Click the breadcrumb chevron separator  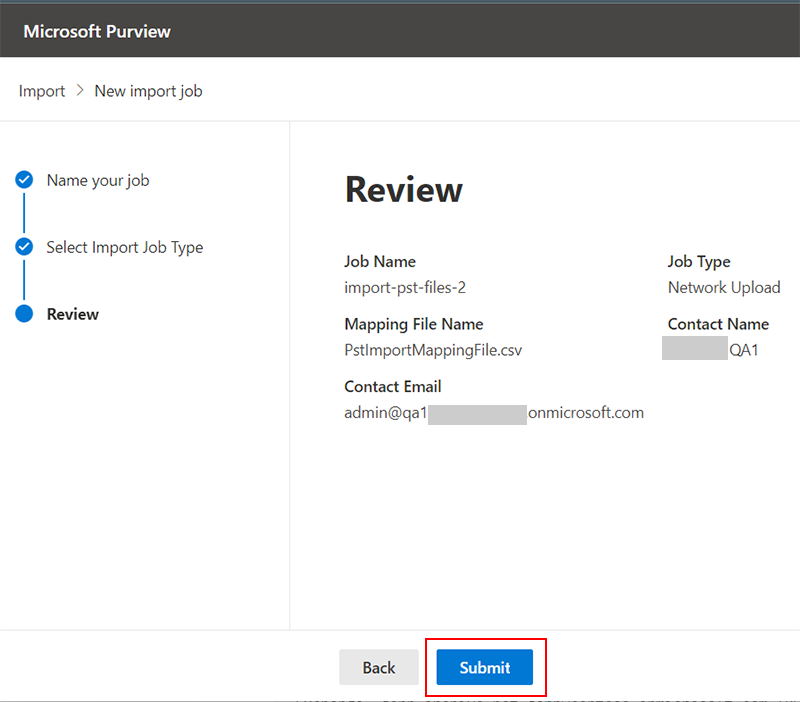coord(80,91)
